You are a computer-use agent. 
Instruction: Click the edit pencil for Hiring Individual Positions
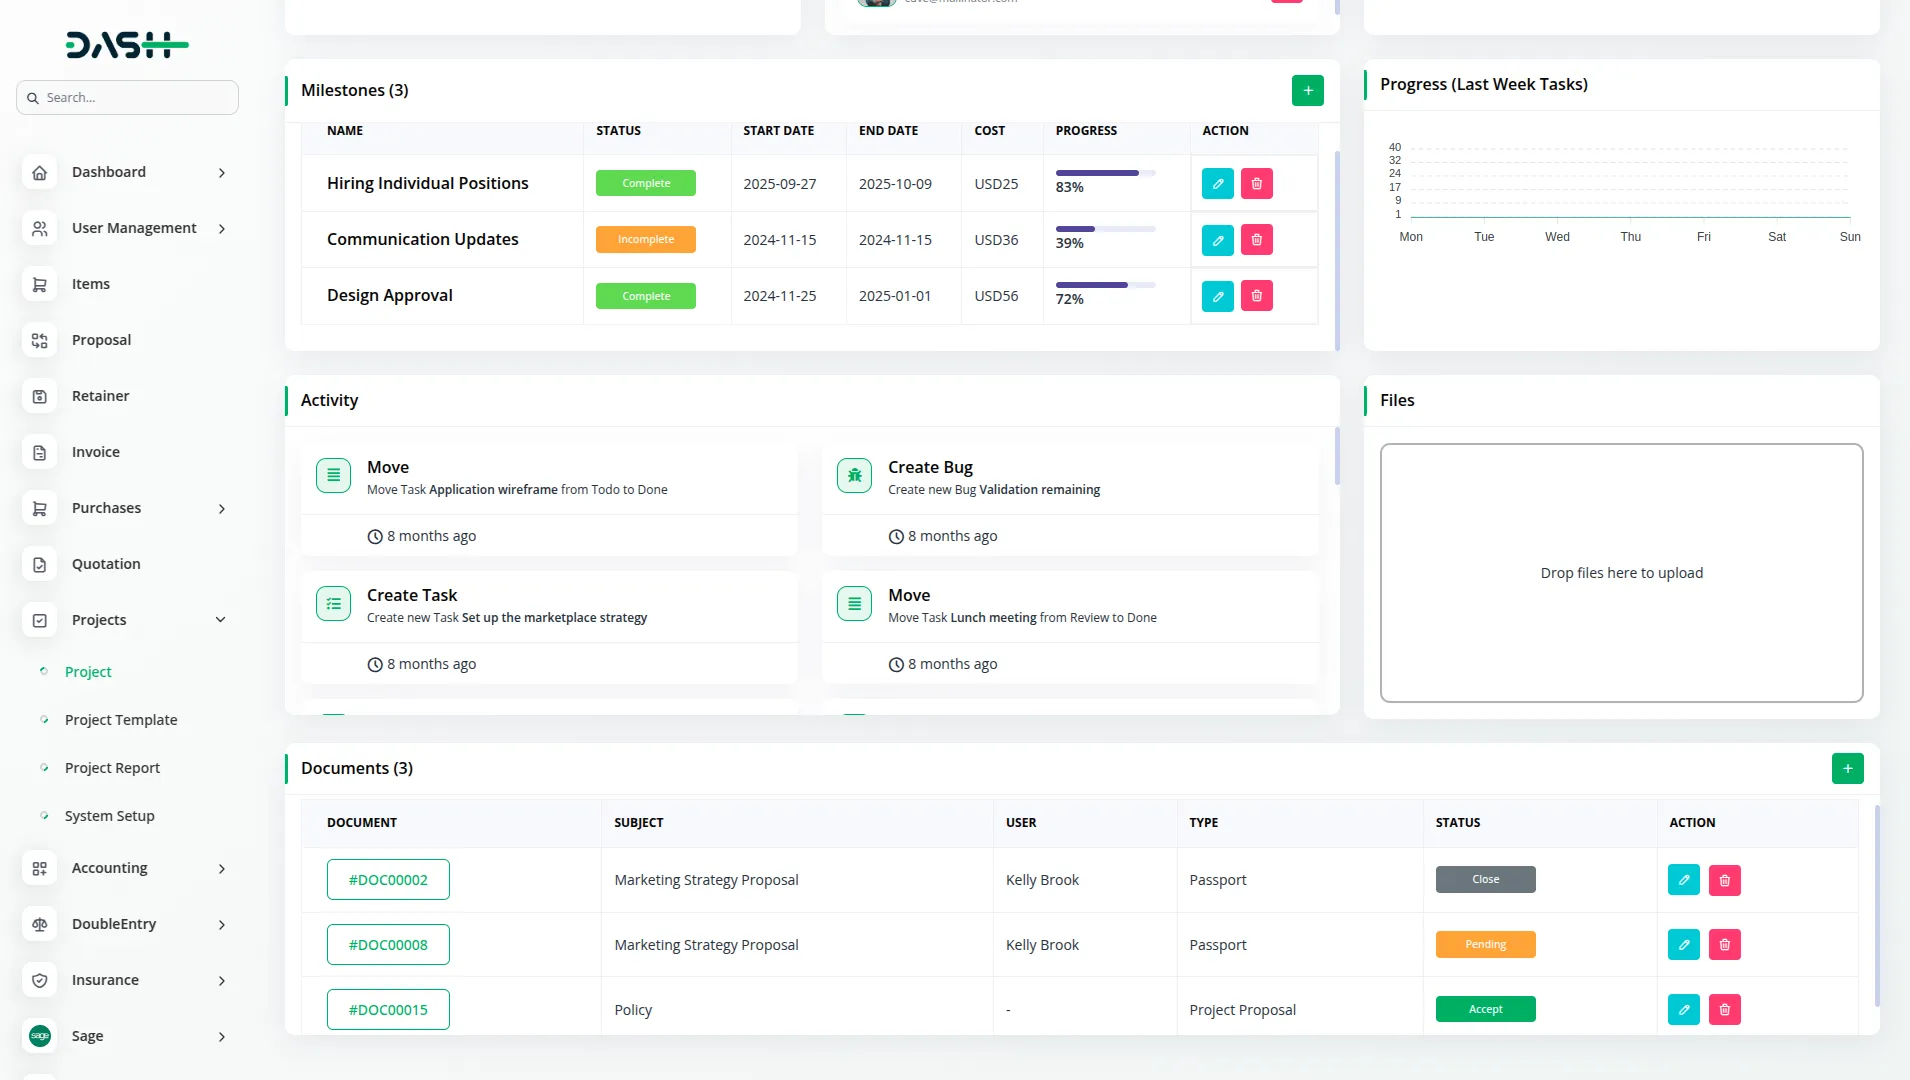point(1217,183)
